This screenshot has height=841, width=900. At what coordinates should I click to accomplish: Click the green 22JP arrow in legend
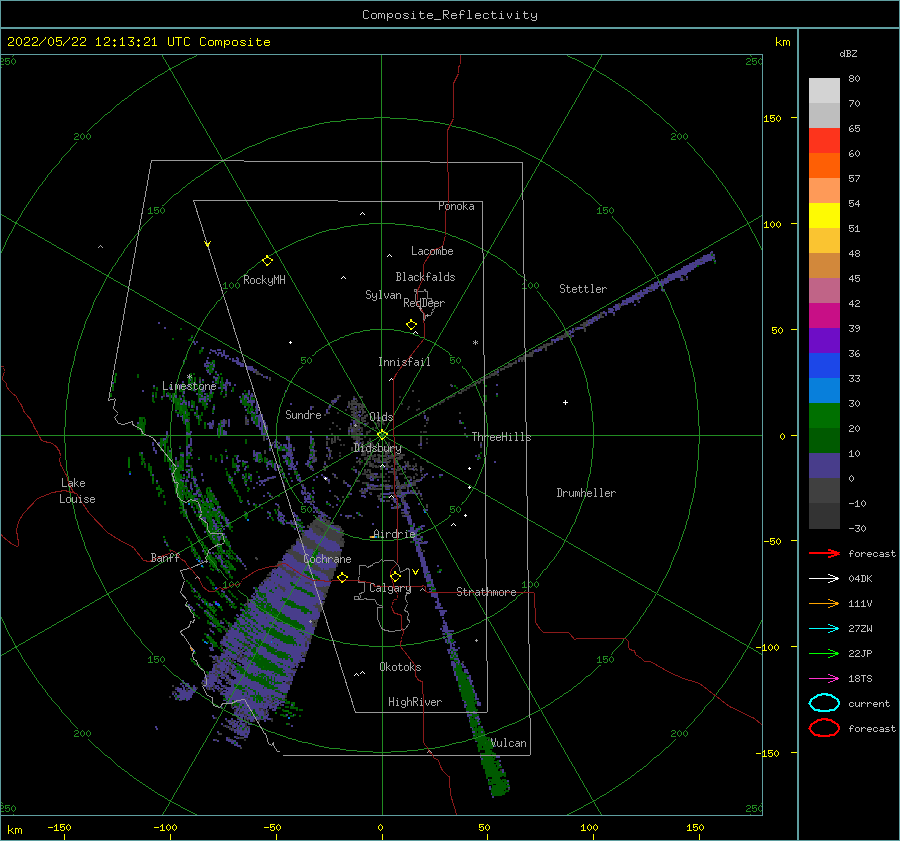pyautogui.click(x=824, y=653)
